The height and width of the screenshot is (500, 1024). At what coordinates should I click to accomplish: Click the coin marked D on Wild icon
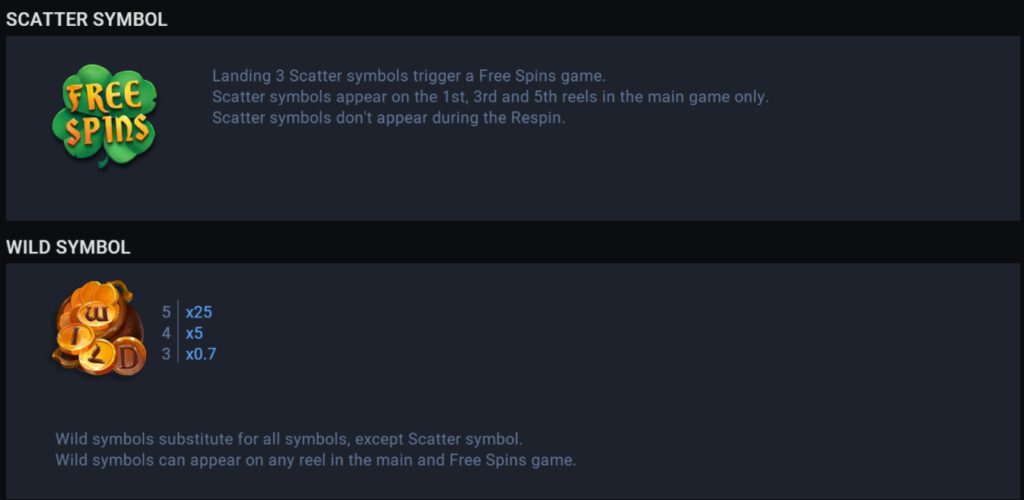pyautogui.click(x=128, y=357)
